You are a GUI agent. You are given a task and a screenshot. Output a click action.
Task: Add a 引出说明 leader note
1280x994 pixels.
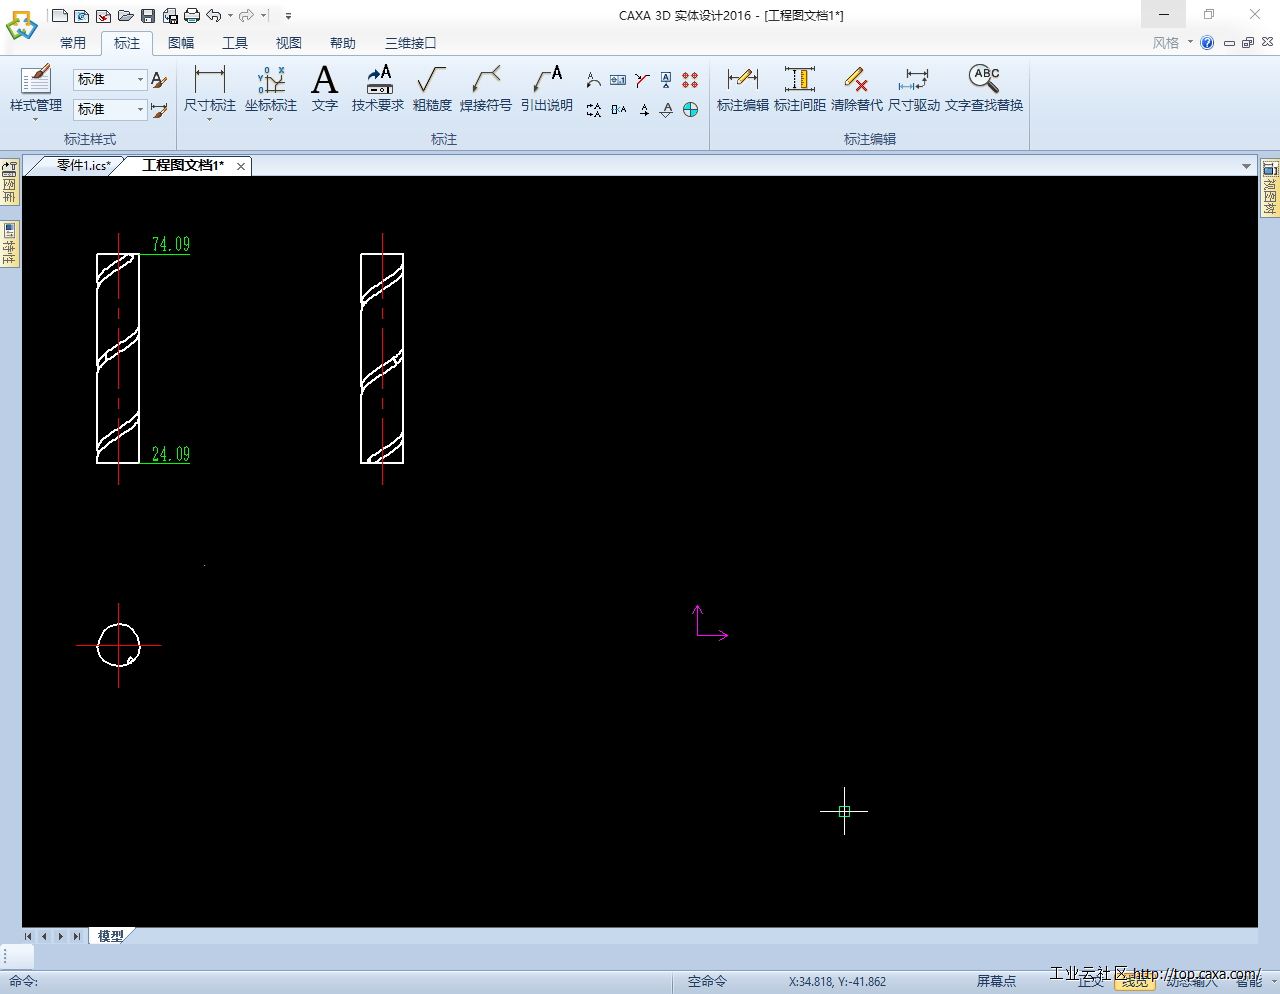[546, 88]
